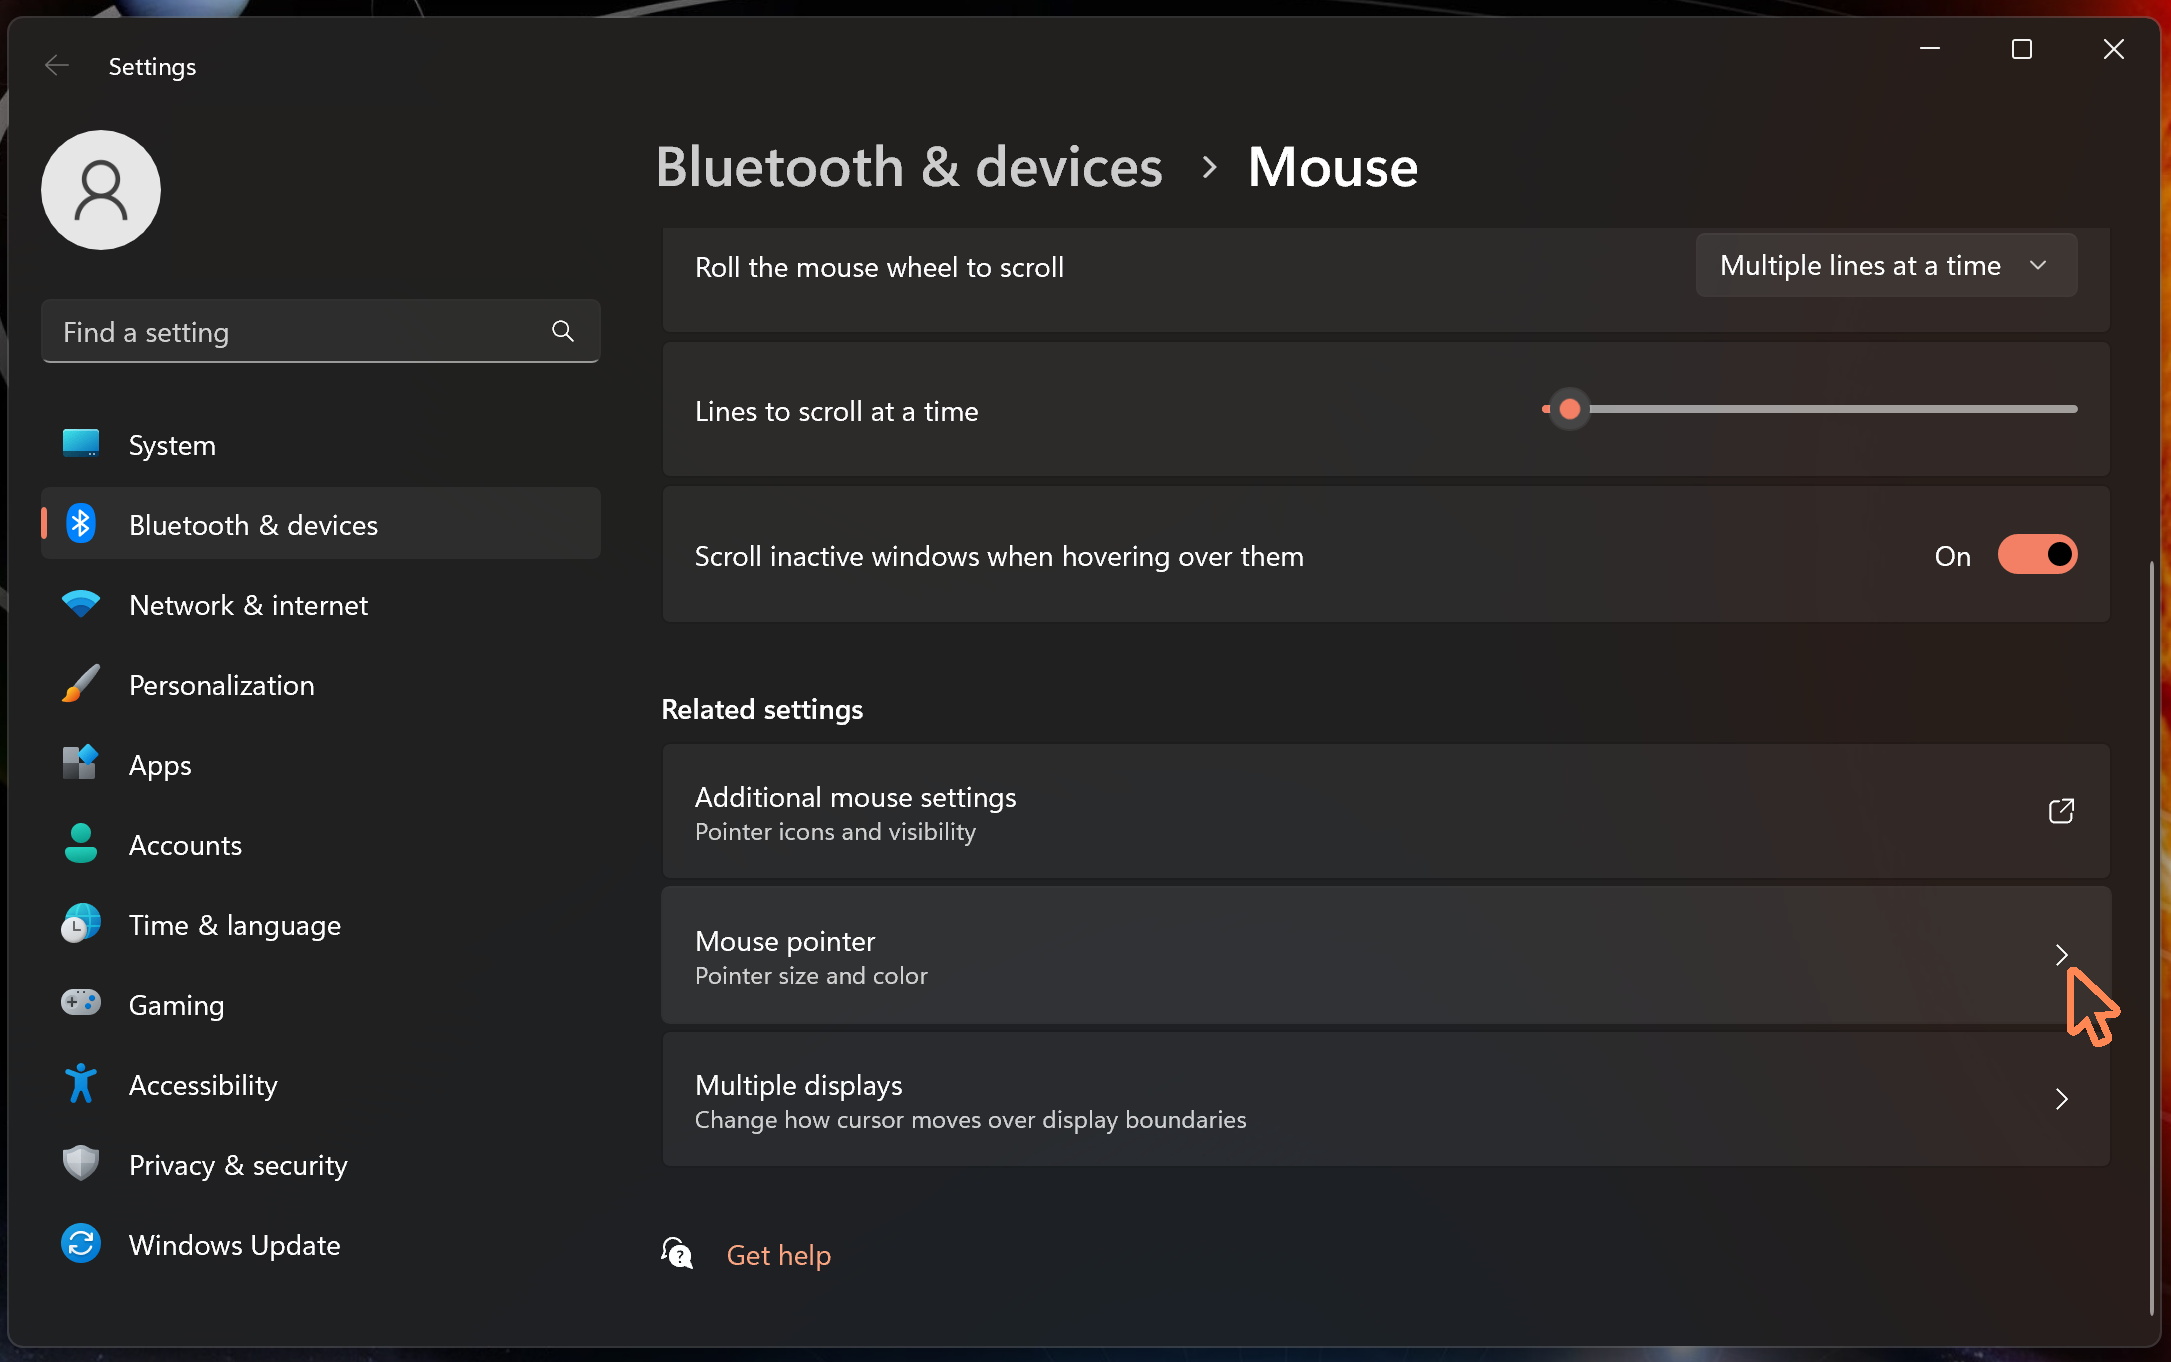
Task: Open Mouse pointer chevron arrow
Action: tap(2061, 955)
